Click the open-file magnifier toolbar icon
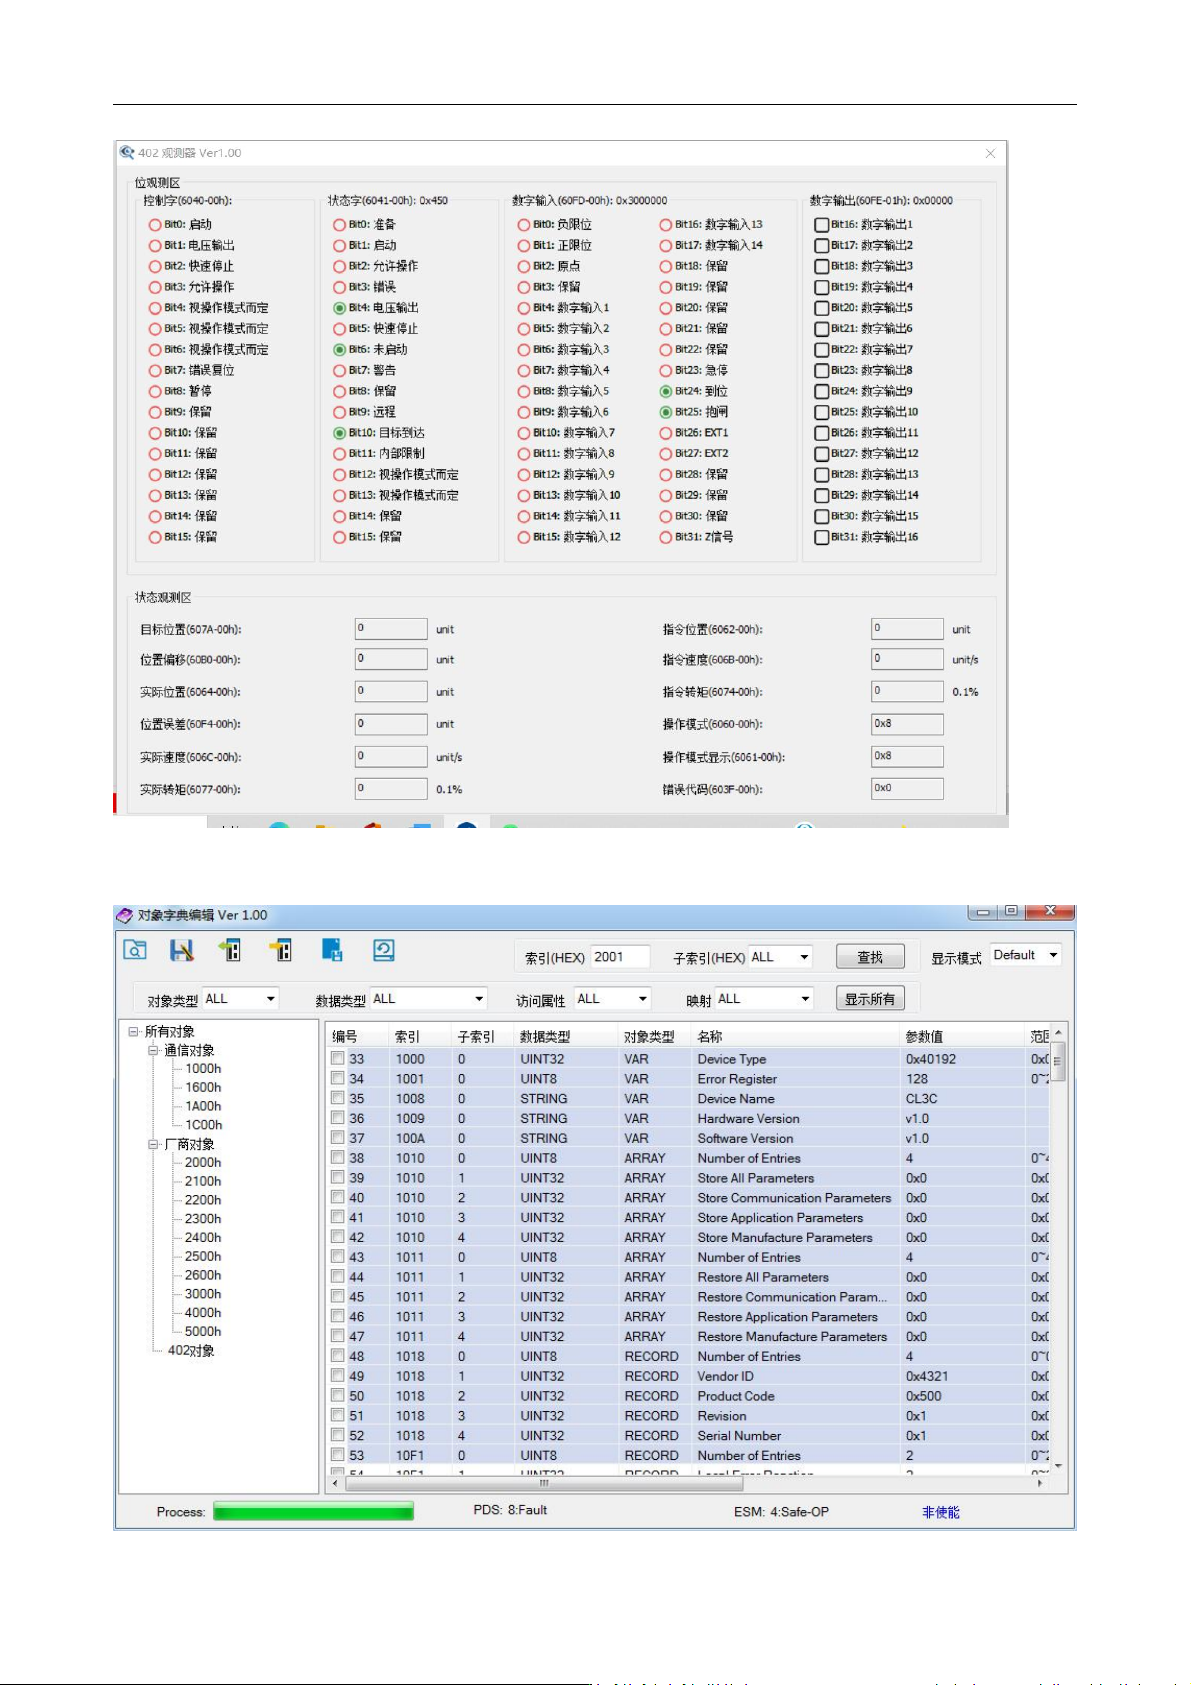 pyautogui.click(x=134, y=951)
